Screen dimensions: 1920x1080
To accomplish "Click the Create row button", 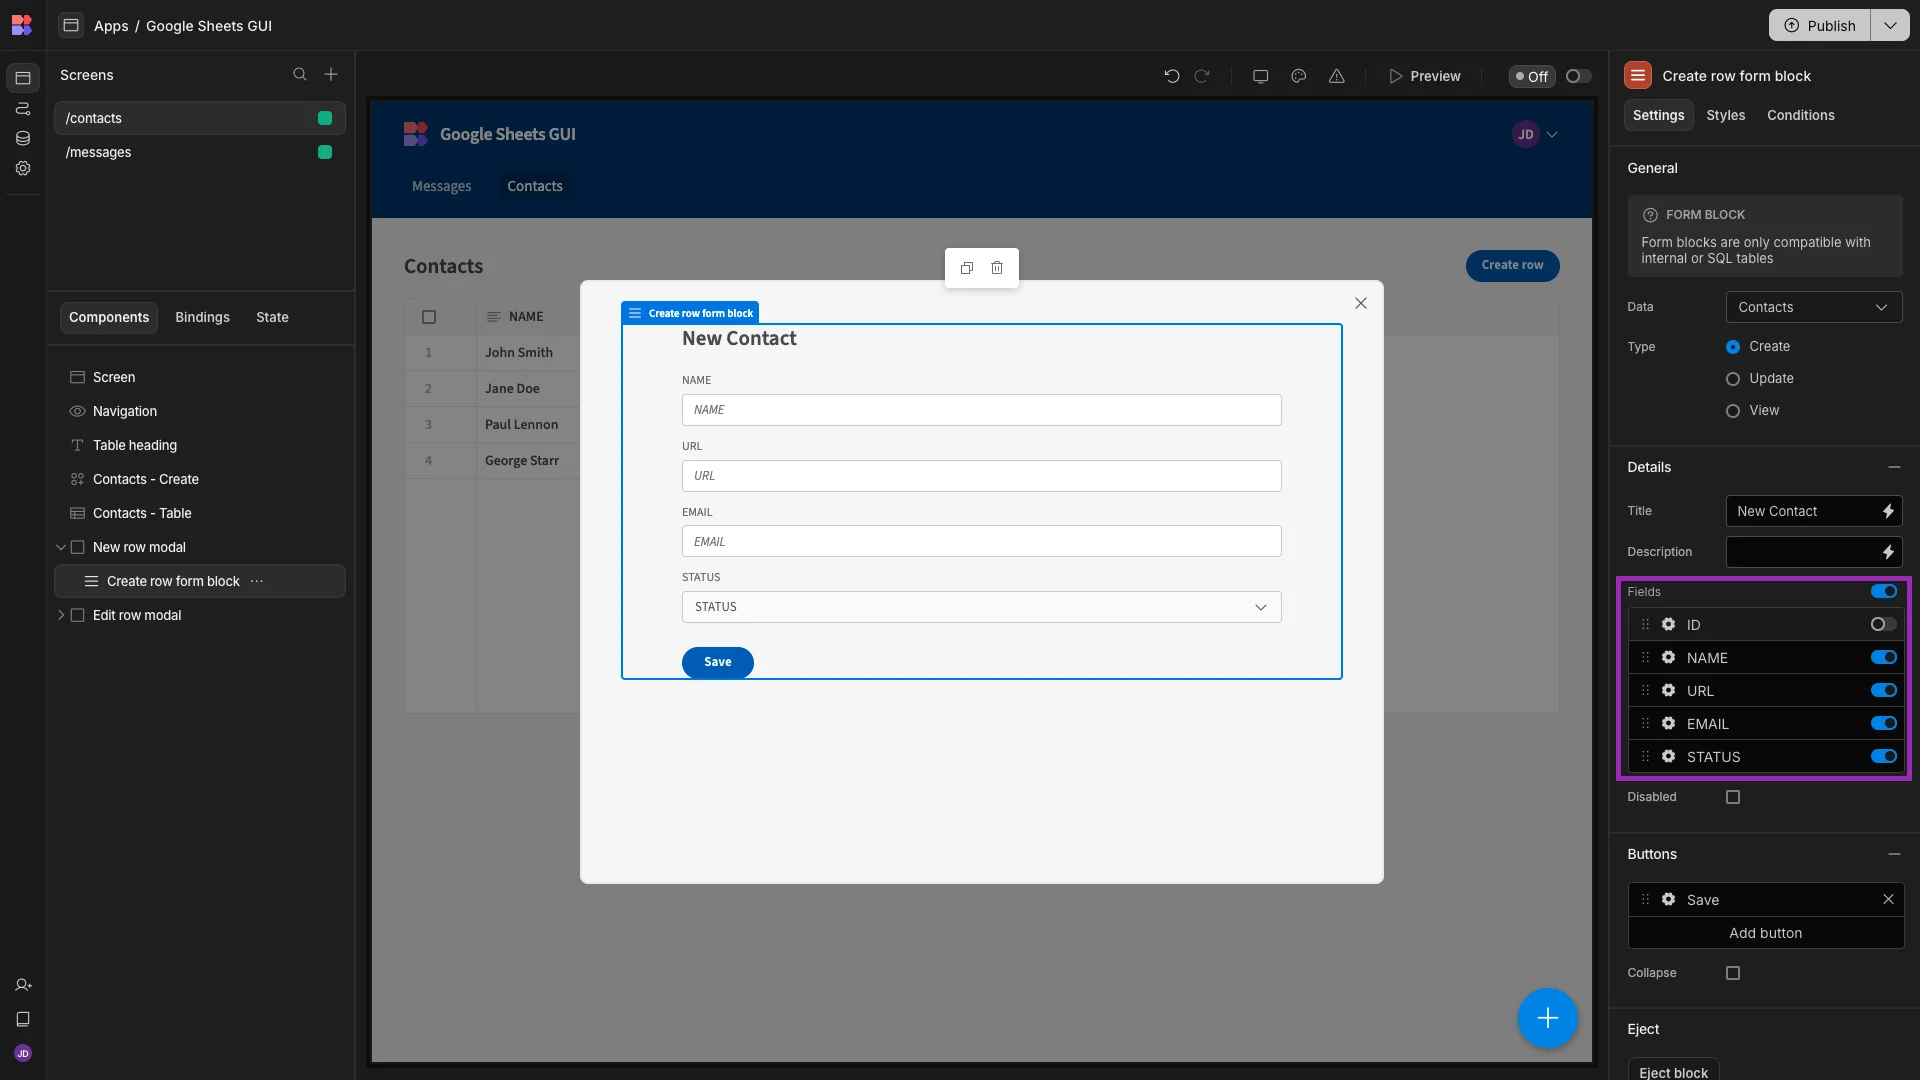I will coord(1512,265).
